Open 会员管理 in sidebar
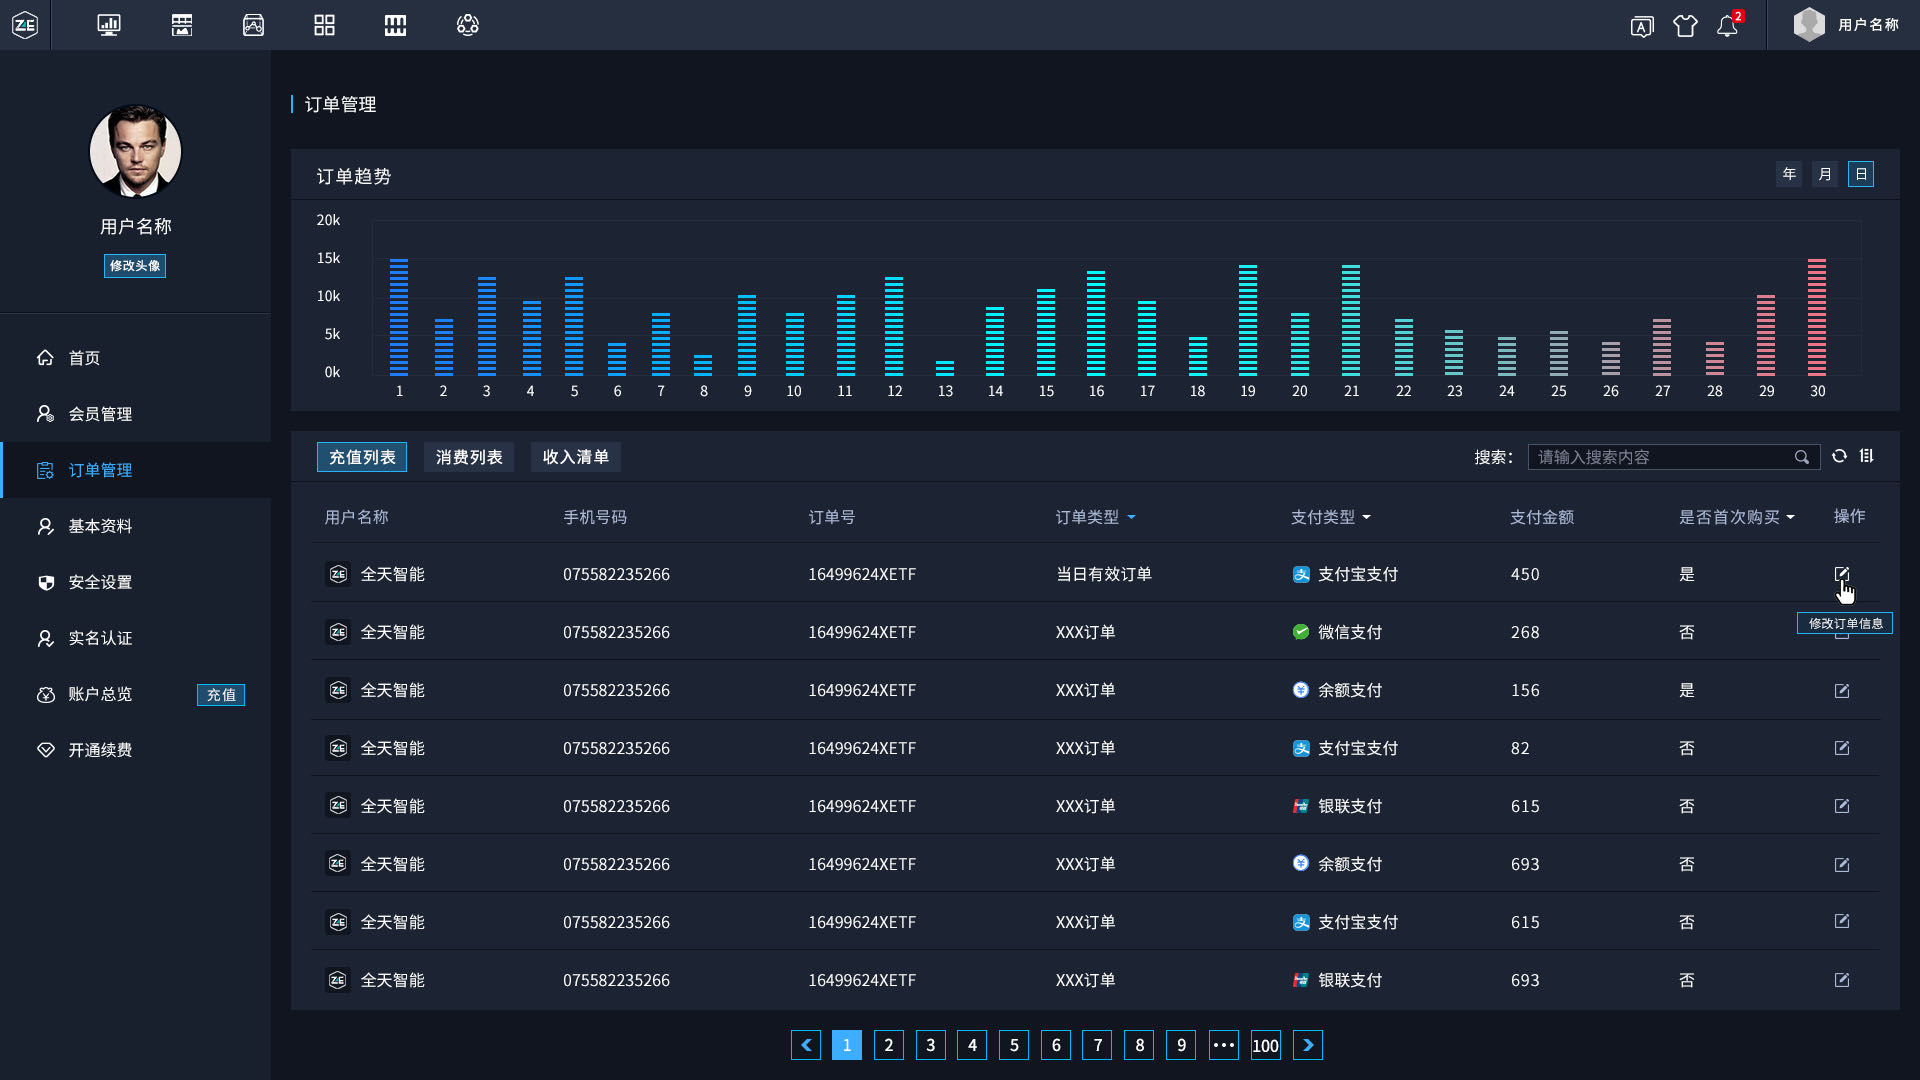 point(136,414)
